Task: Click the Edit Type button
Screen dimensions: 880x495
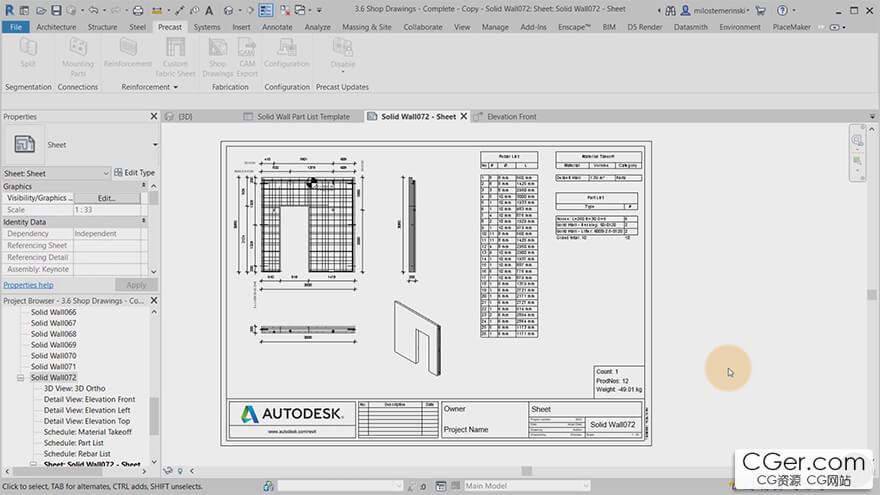Action: [135, 173]
